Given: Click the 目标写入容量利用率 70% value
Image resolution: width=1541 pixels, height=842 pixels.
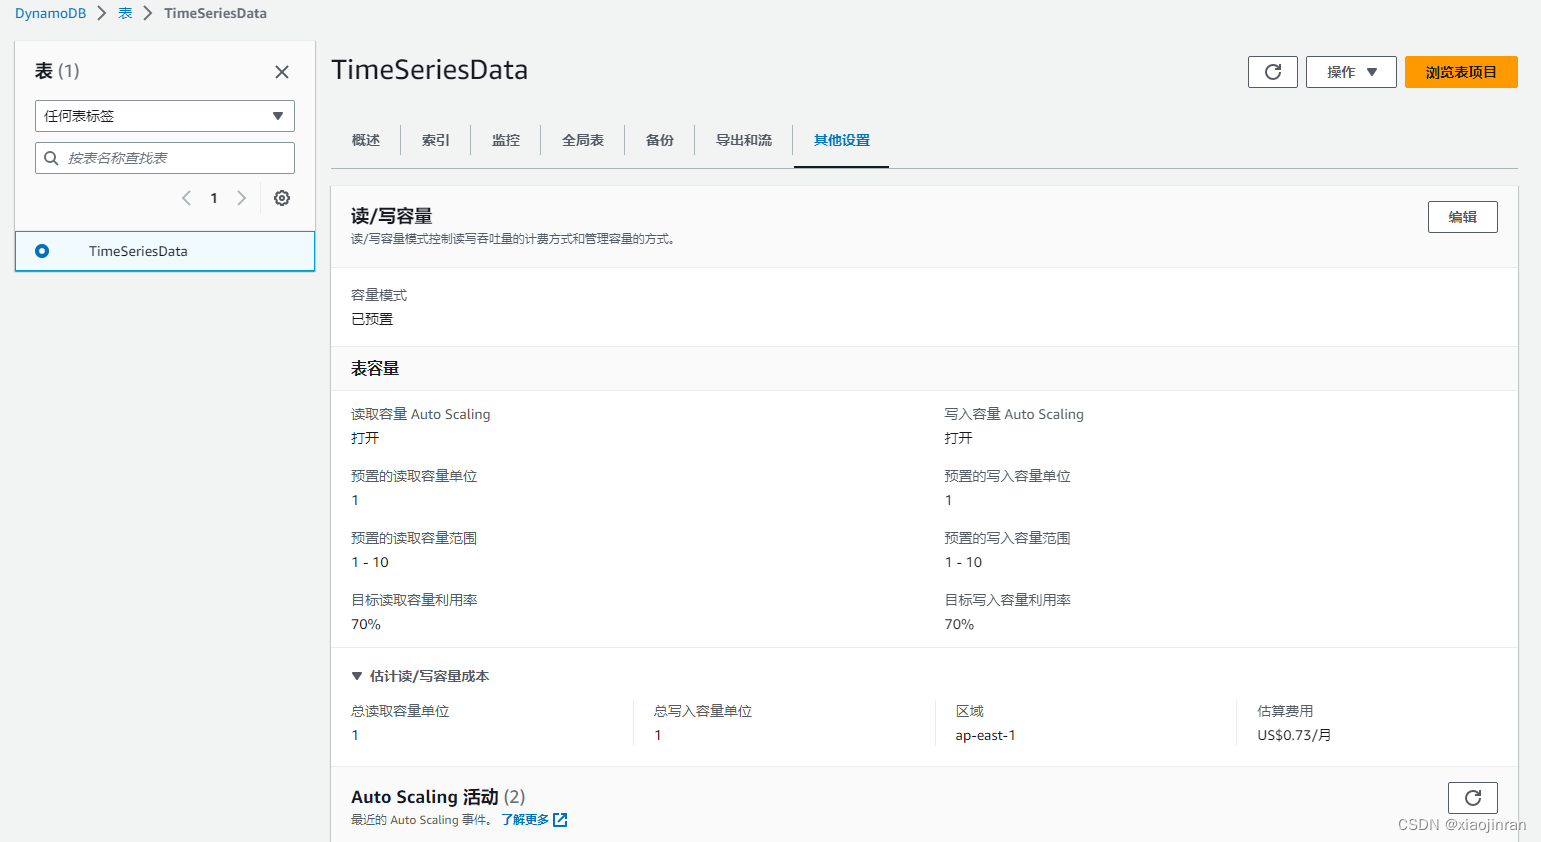Looking at the screenshot, I should tap(959, 624).
